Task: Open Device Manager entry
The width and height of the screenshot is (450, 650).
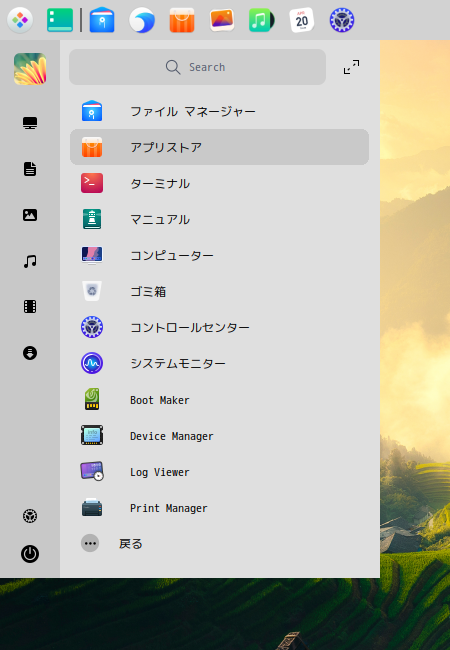Action: [x=219, y=436]
